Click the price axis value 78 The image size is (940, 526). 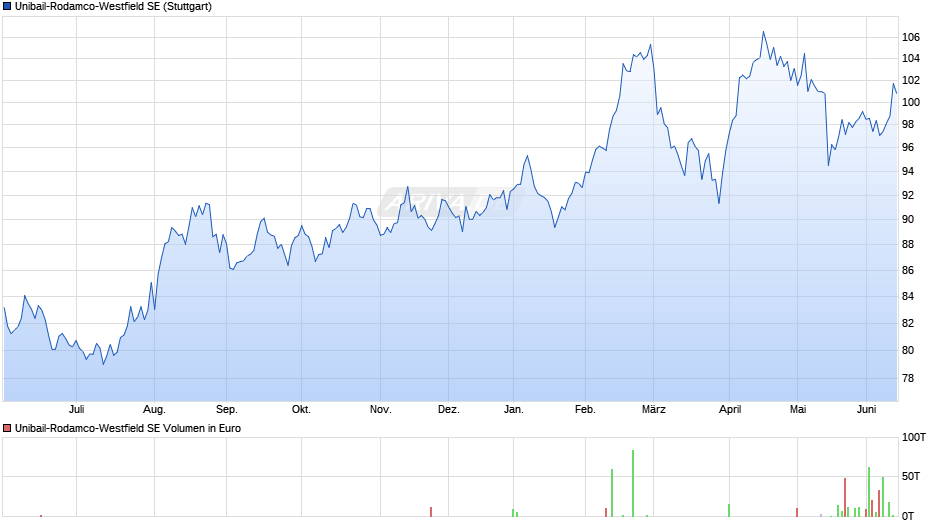(908, 378)
